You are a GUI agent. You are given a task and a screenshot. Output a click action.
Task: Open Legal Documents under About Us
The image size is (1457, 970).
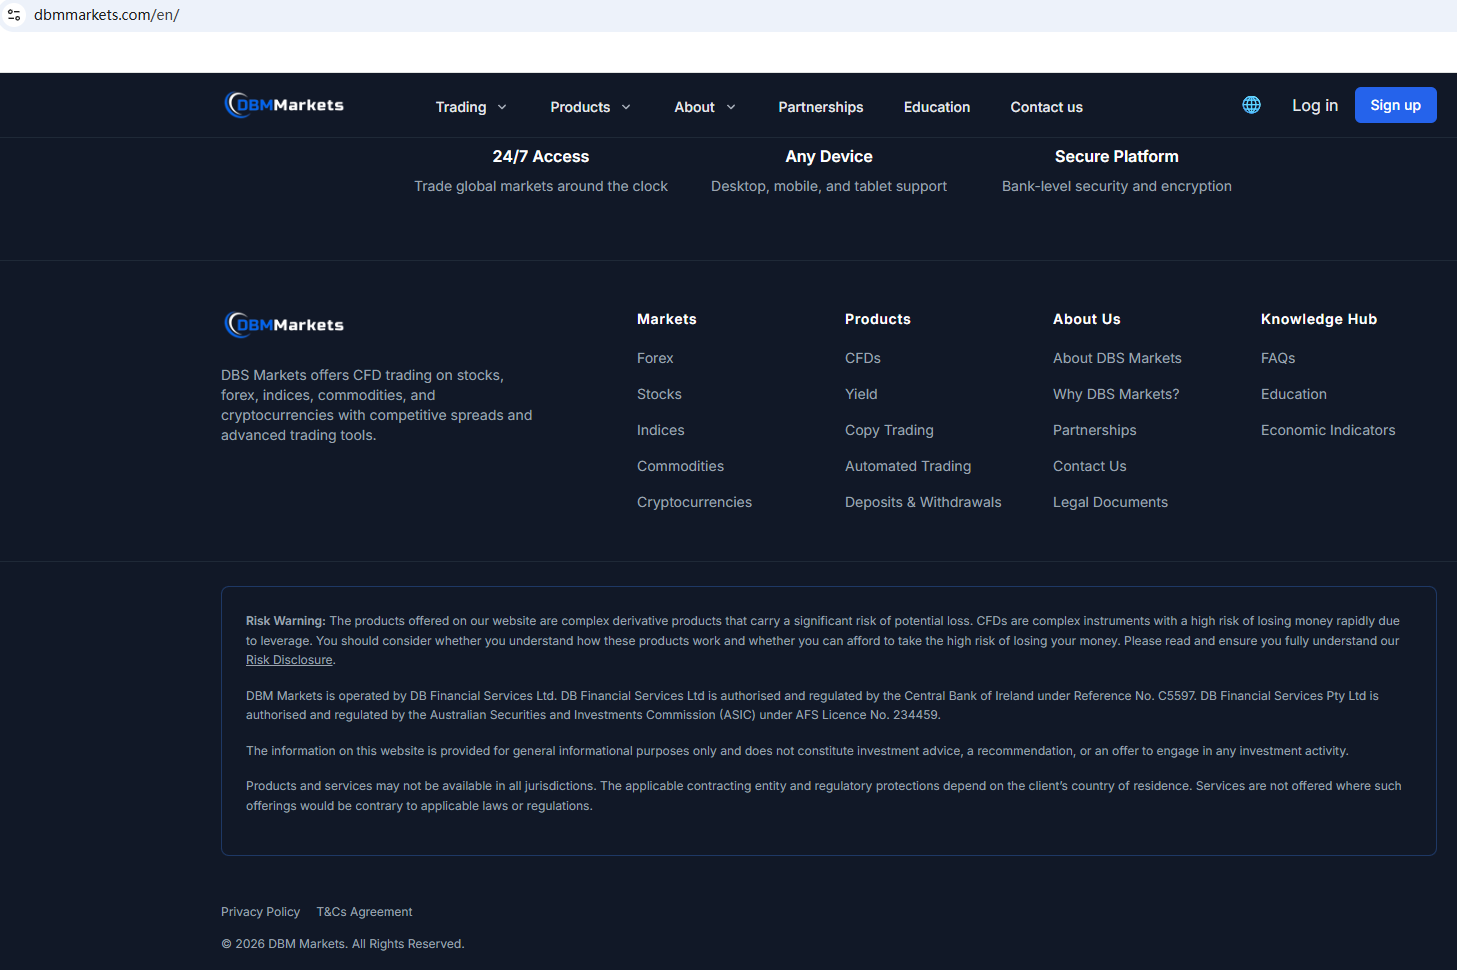1110,502
